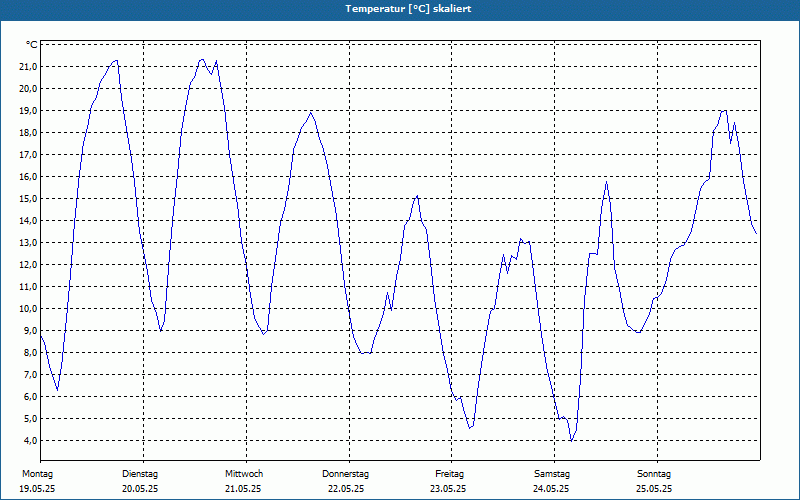The image size is (800, 500).
Task: Click the 'Donnerstag' day label
Action: click(345, 474)
